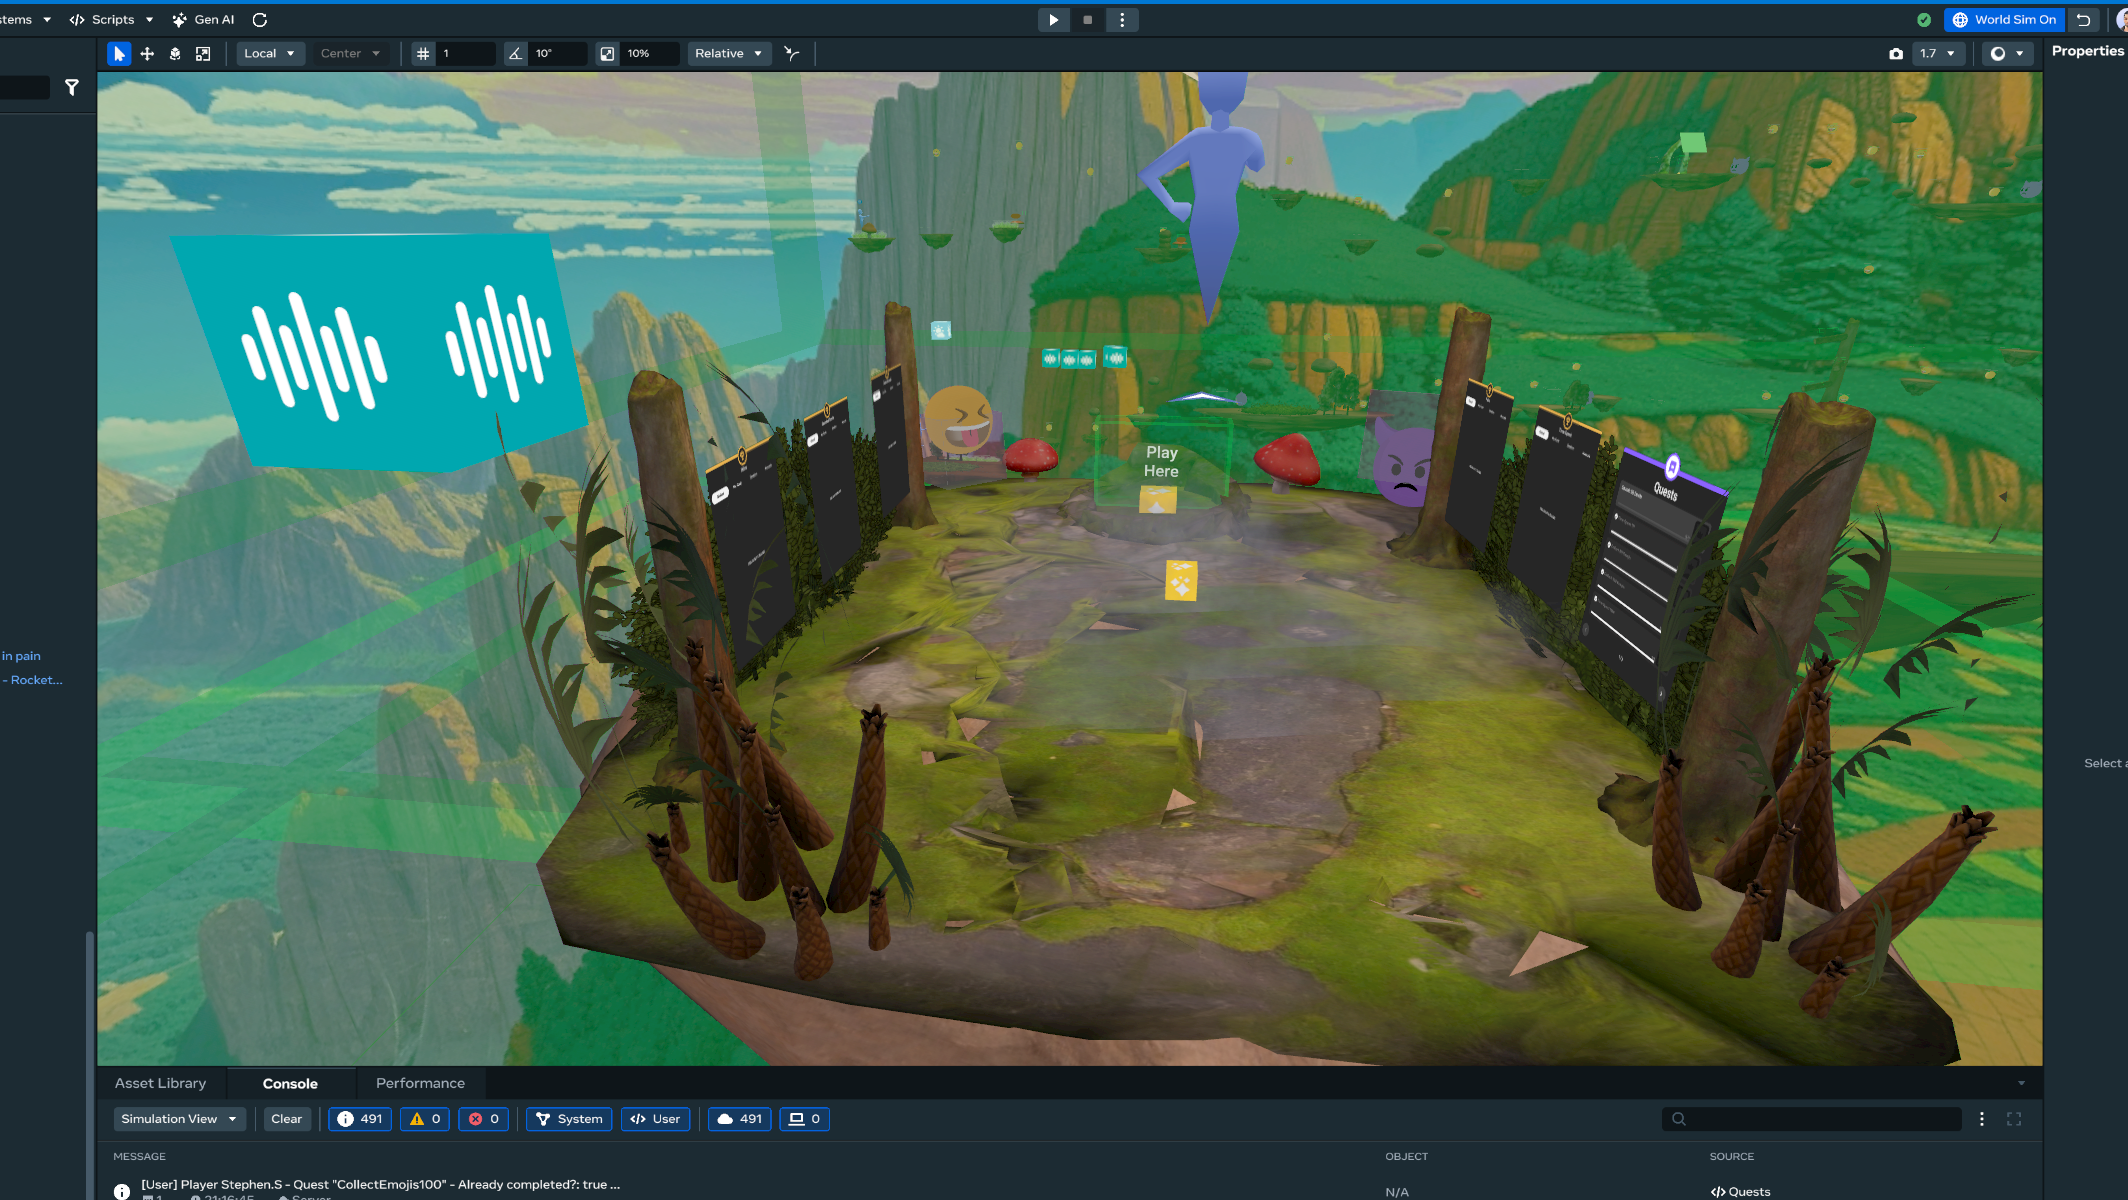The width and height of the screenshot is (2128, 1200).
Task: Click the scale tool icon
Action: 203,54
